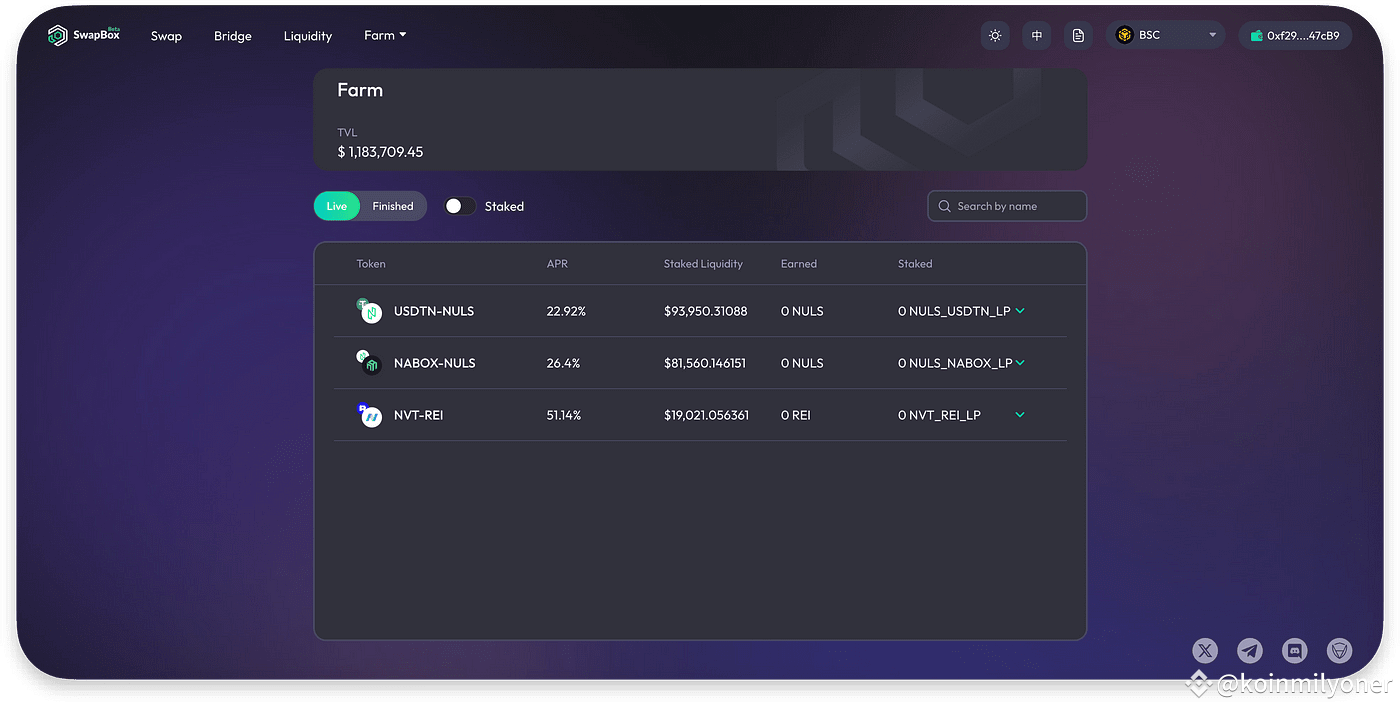Open the Telegram social icon
The height and width of the screenshot is (707, 1400).
point(1250,651)
